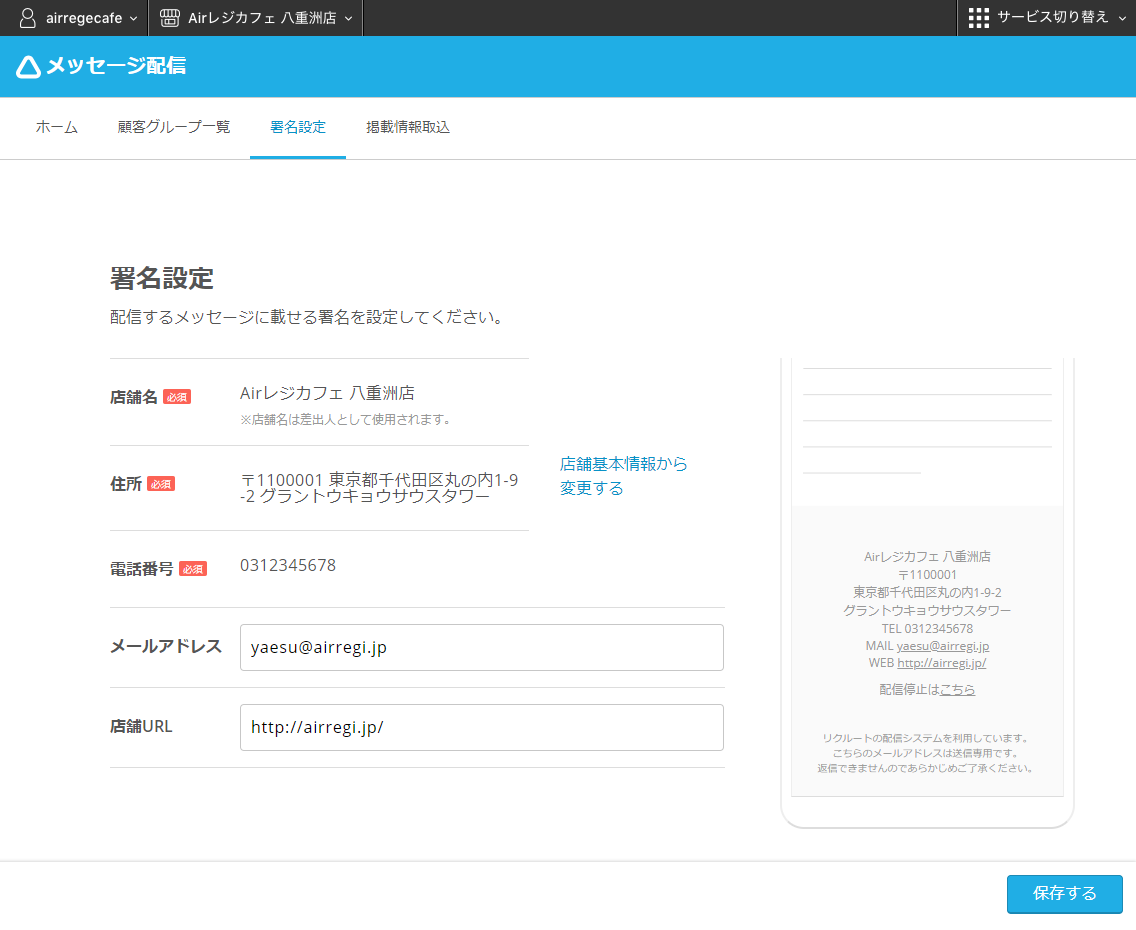This screenshot has height=930, width=1136.
Task: Select the 署名設定 tab
Action: coord(298,127)
